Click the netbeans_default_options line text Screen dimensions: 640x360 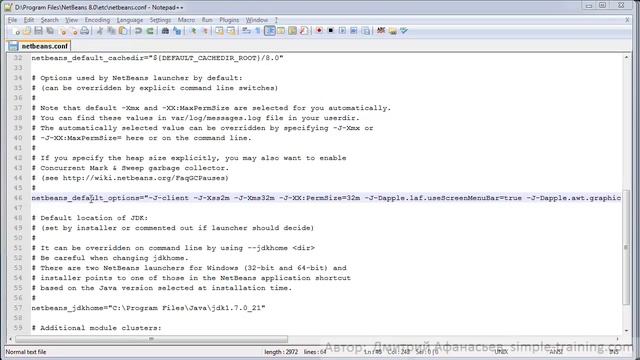point(326,198)
